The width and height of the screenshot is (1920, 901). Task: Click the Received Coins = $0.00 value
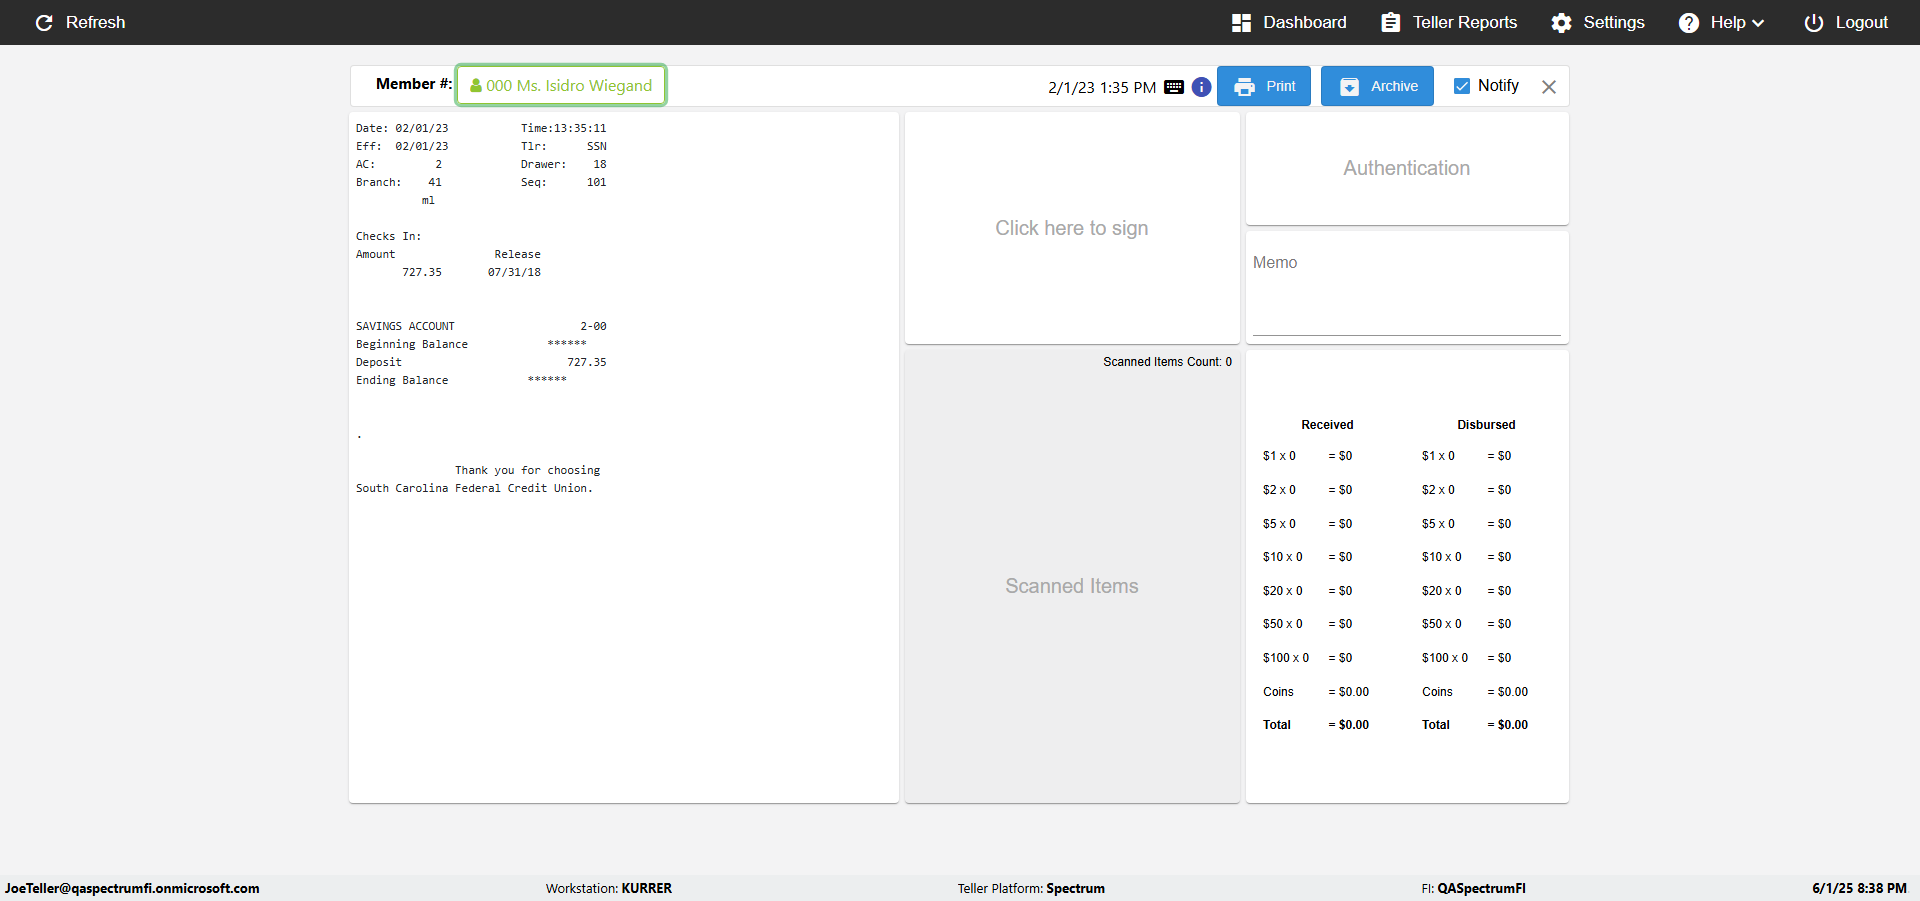(1349, 692)
